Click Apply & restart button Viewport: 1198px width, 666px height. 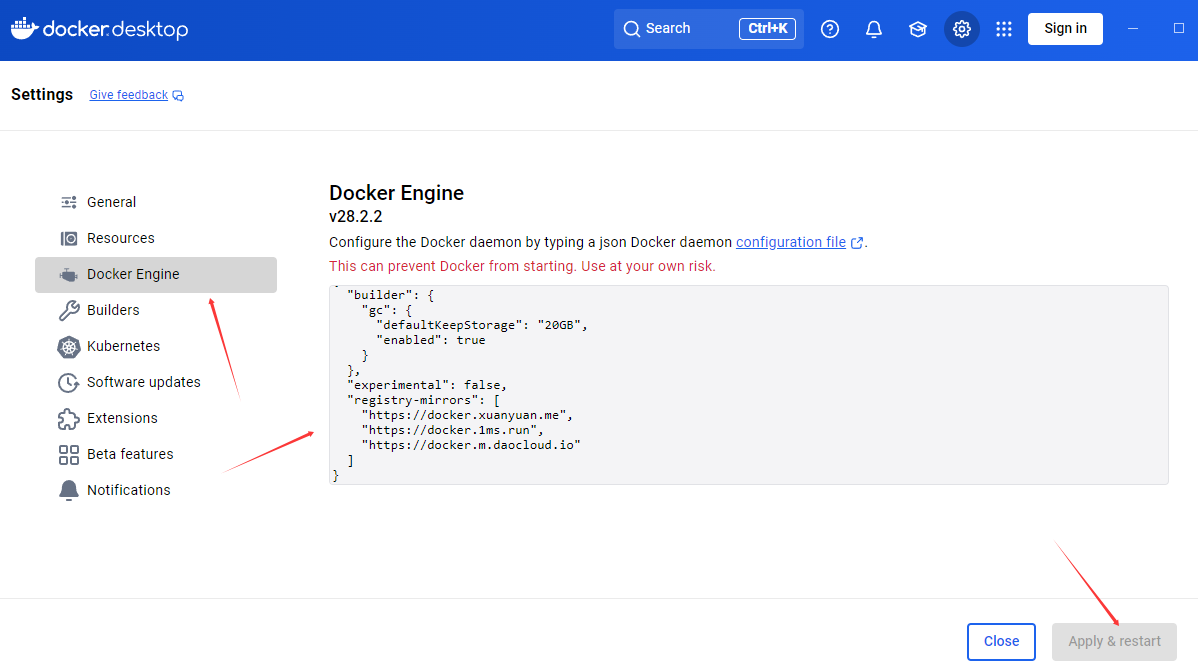(x=1114, y=642)
